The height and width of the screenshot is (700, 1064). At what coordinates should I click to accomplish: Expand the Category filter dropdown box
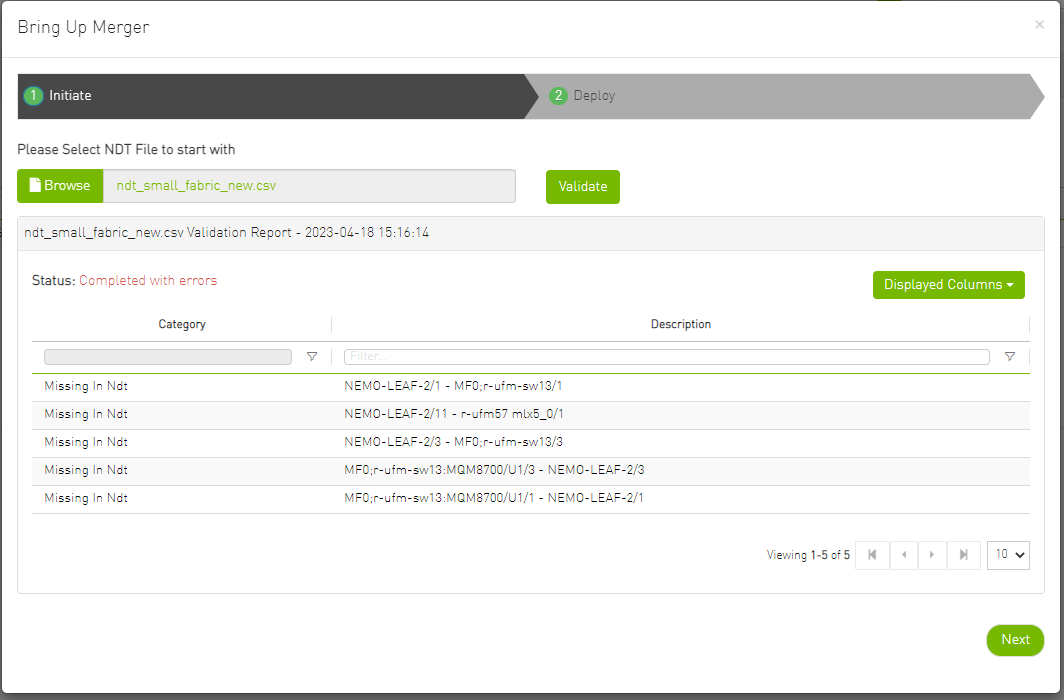167,356
